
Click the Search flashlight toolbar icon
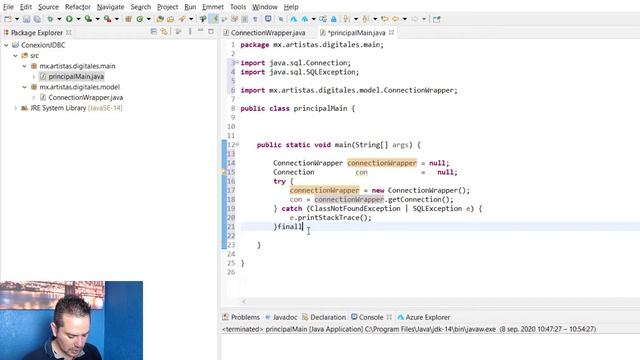point(182,19)
